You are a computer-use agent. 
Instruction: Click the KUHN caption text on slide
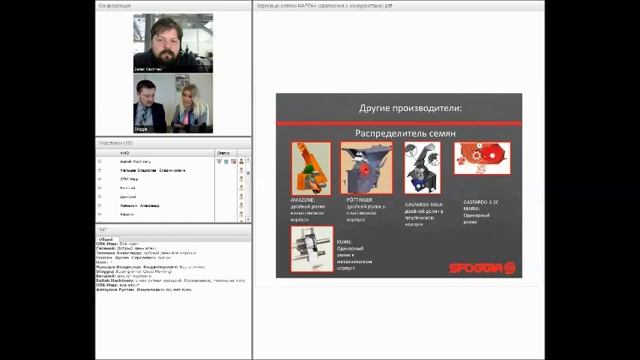click(x=354, y=255)
